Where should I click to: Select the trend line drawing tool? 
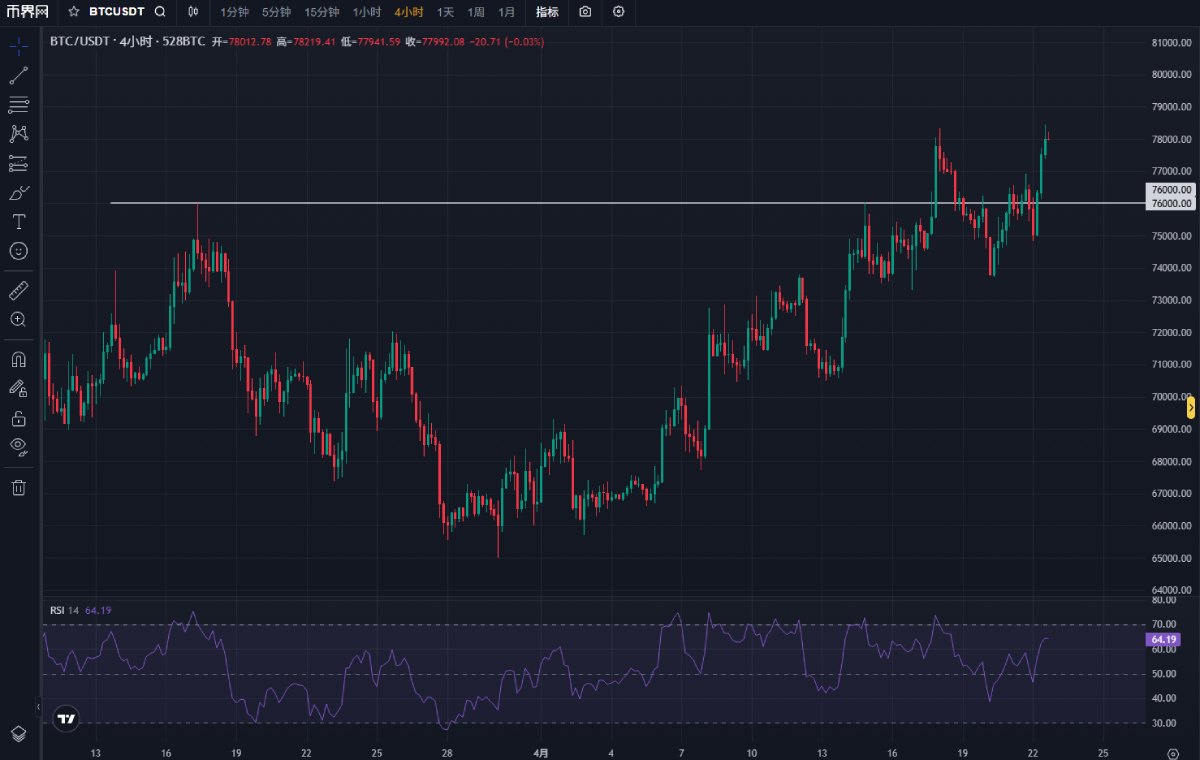coord(18,75)
